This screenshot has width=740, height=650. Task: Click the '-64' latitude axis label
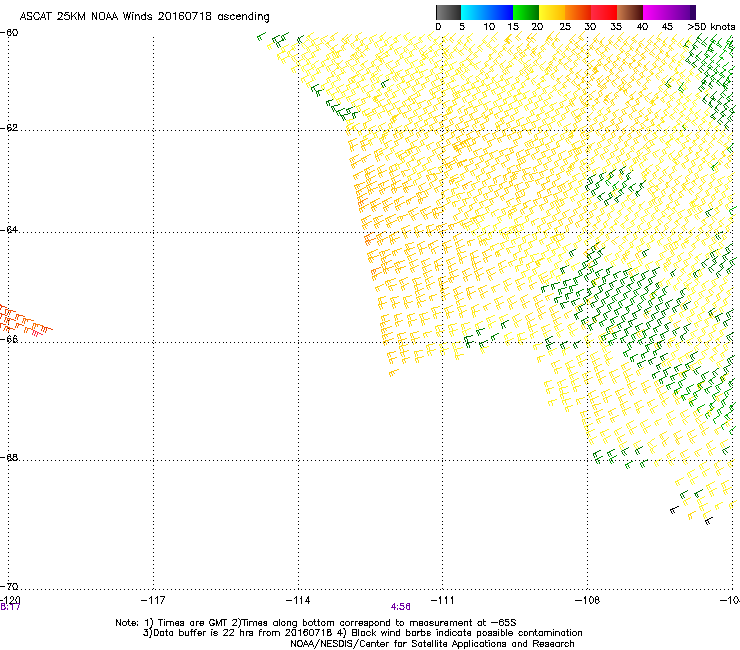click(x=9, y=230)
